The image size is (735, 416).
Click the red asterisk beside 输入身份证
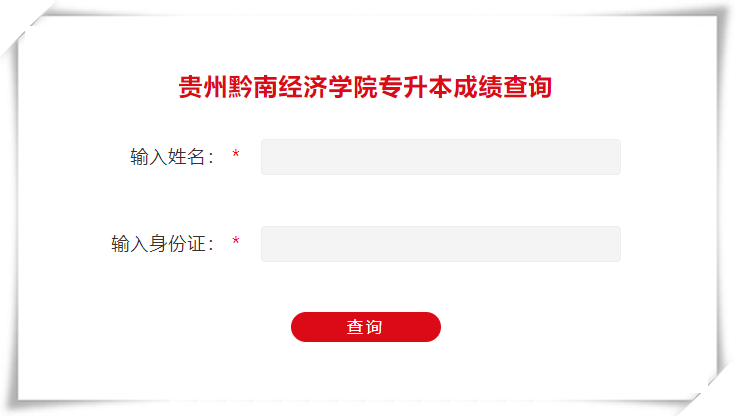pos(236,244)
